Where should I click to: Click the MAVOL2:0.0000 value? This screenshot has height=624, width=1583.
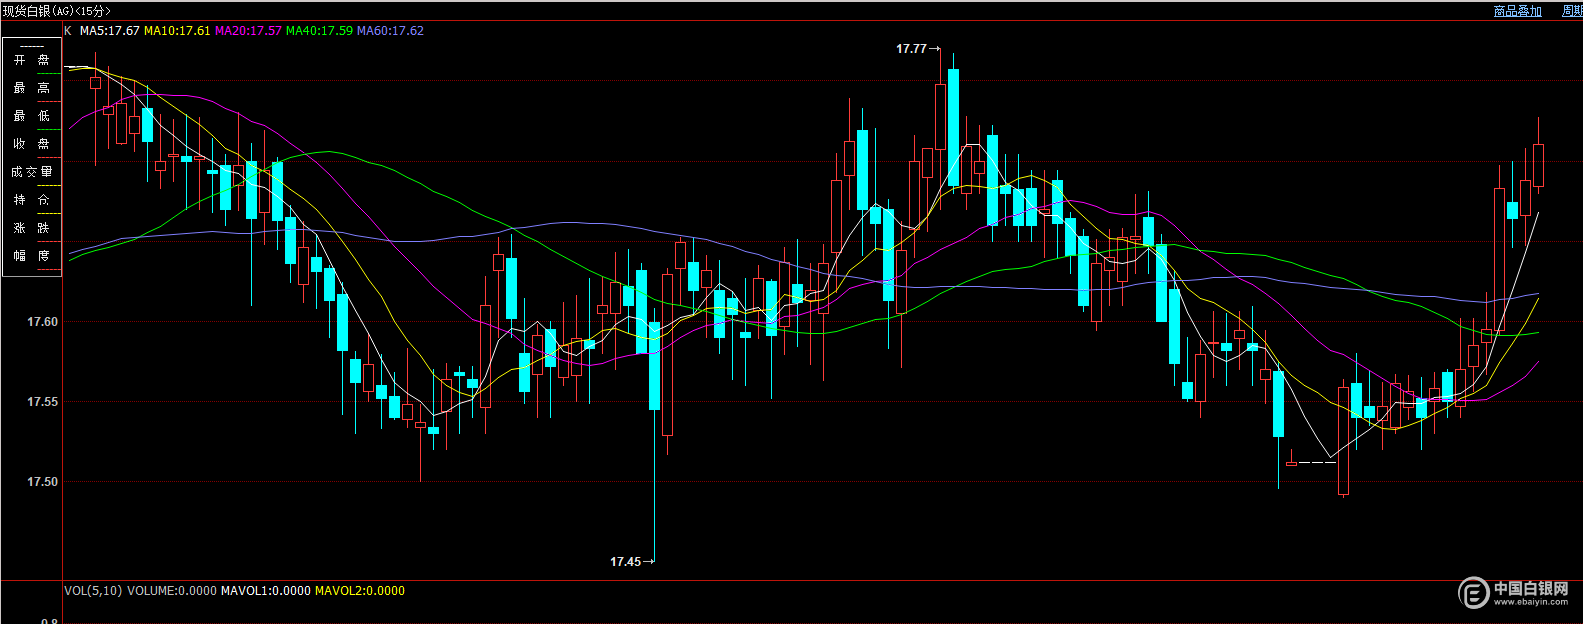point(360,591)
